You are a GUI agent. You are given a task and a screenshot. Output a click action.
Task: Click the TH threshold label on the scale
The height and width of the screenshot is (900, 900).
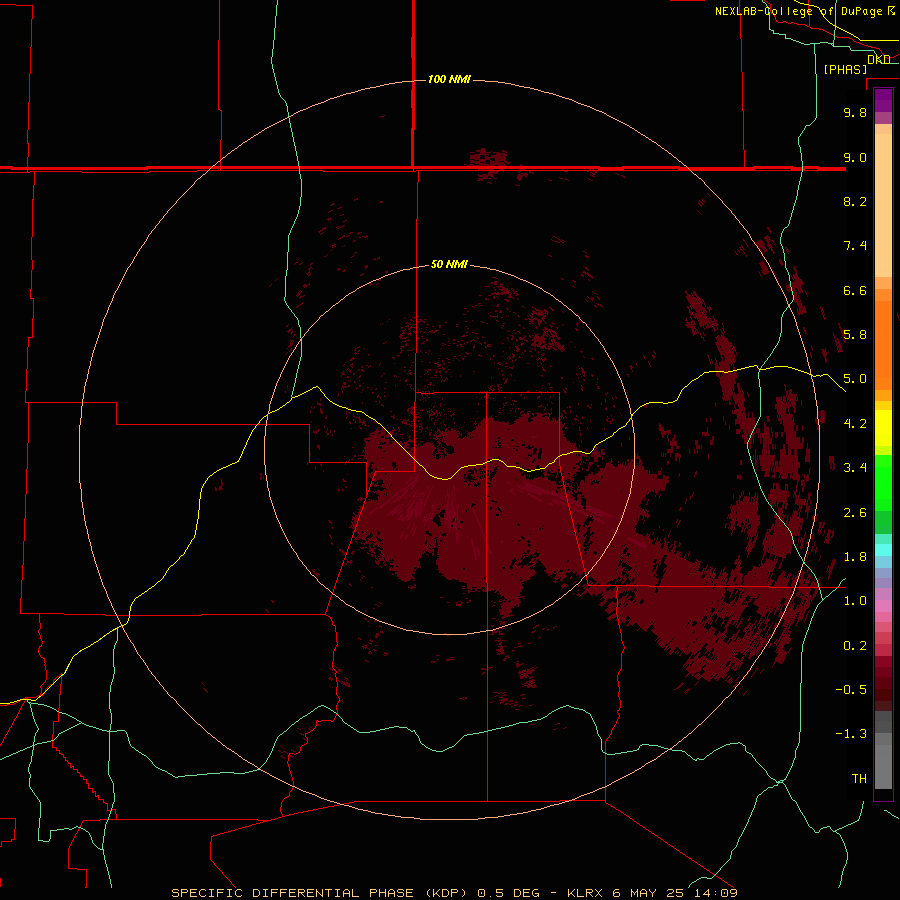point(859,779)
